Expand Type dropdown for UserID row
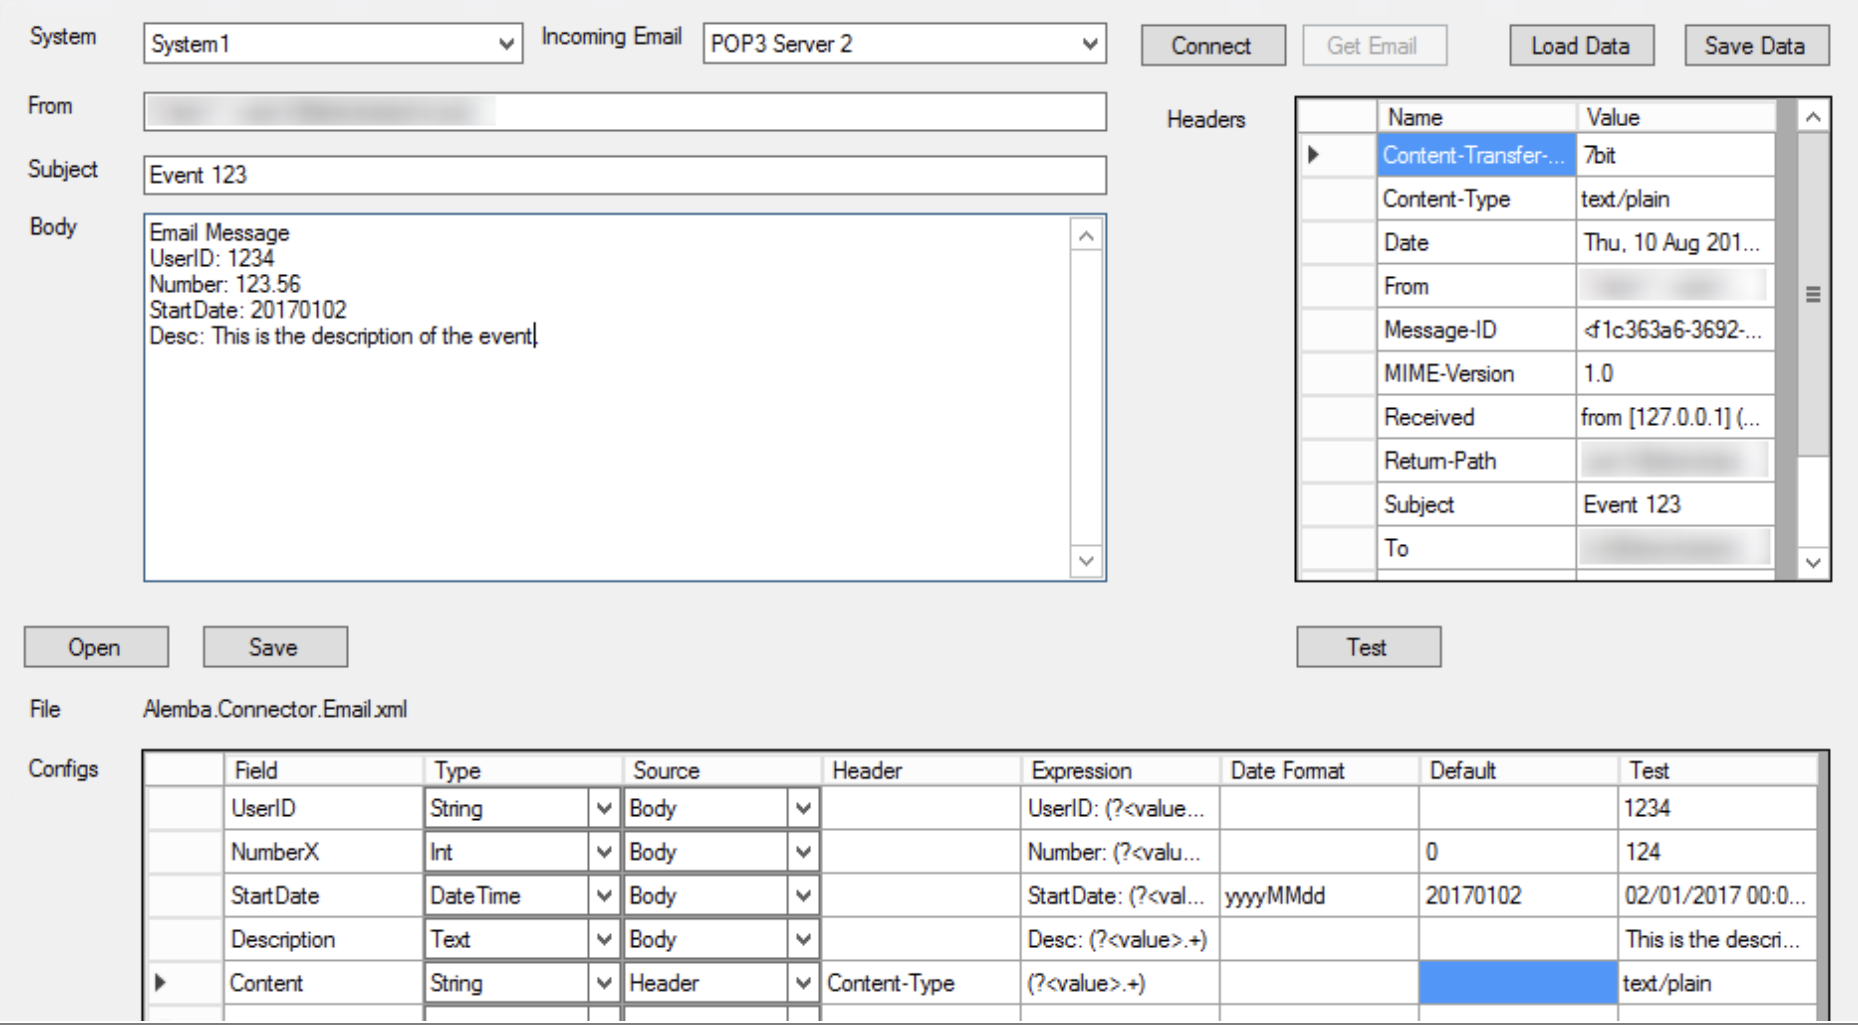 [603, 808]
